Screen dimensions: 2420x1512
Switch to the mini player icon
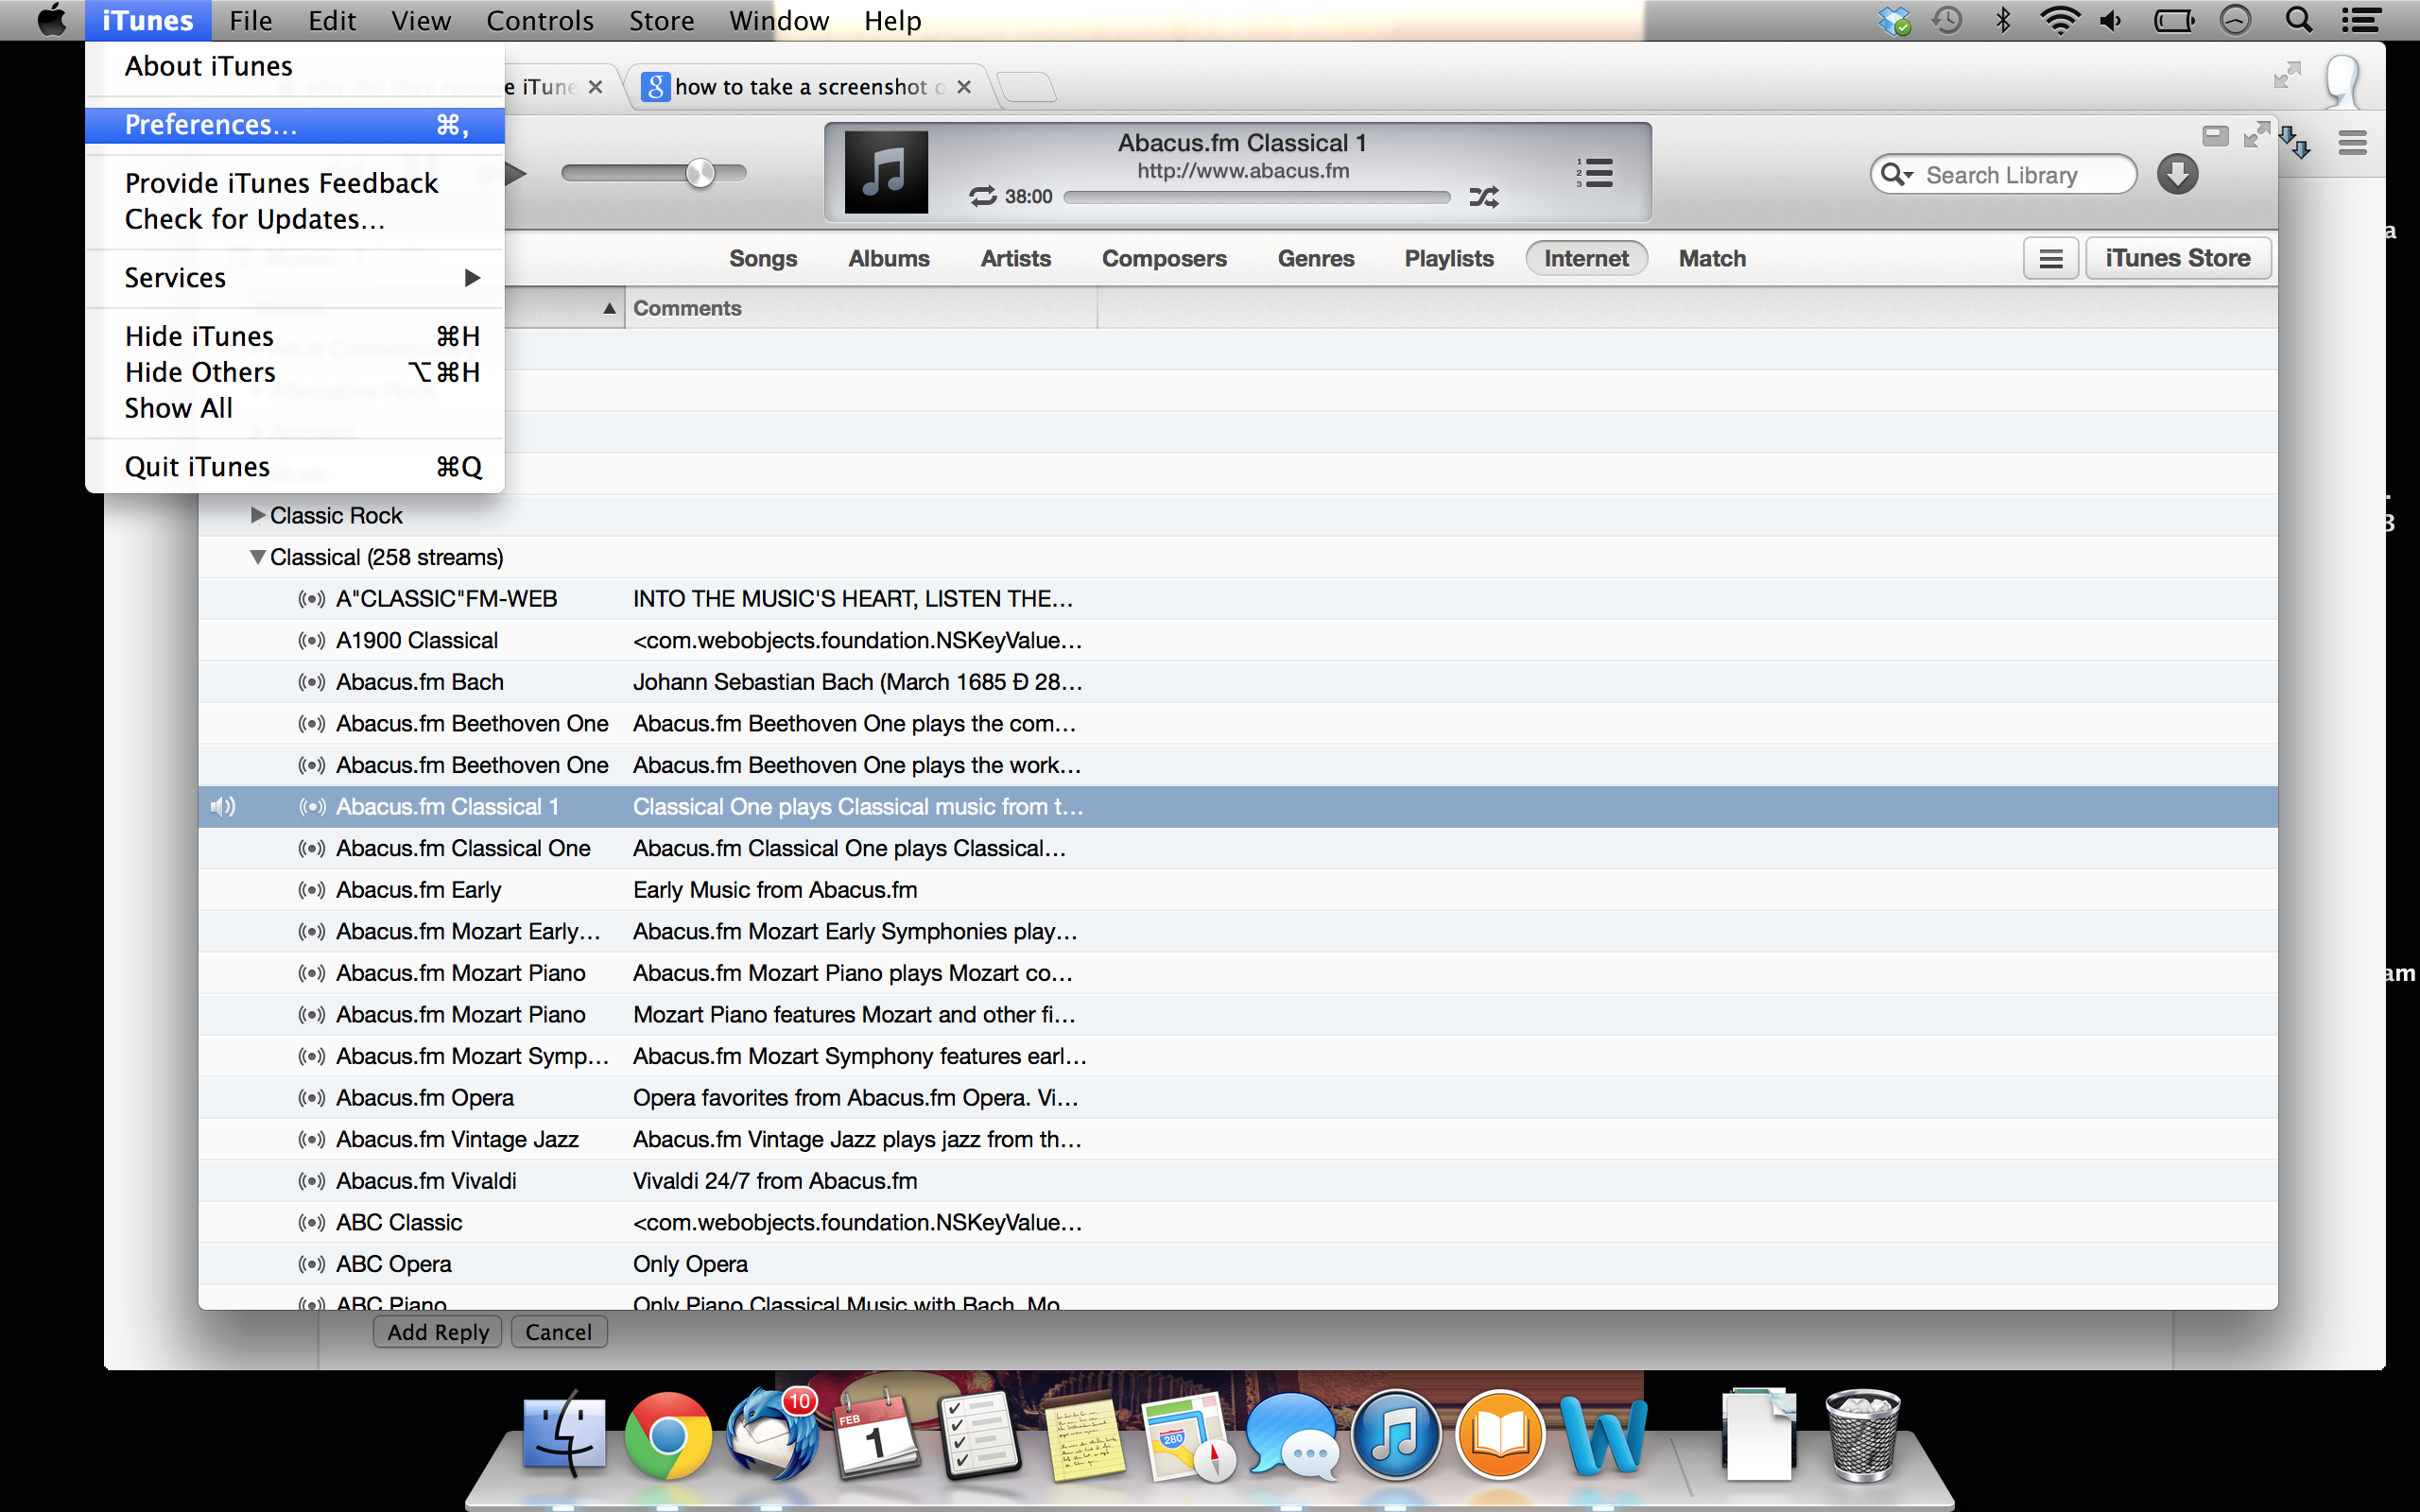(2215, 136)
